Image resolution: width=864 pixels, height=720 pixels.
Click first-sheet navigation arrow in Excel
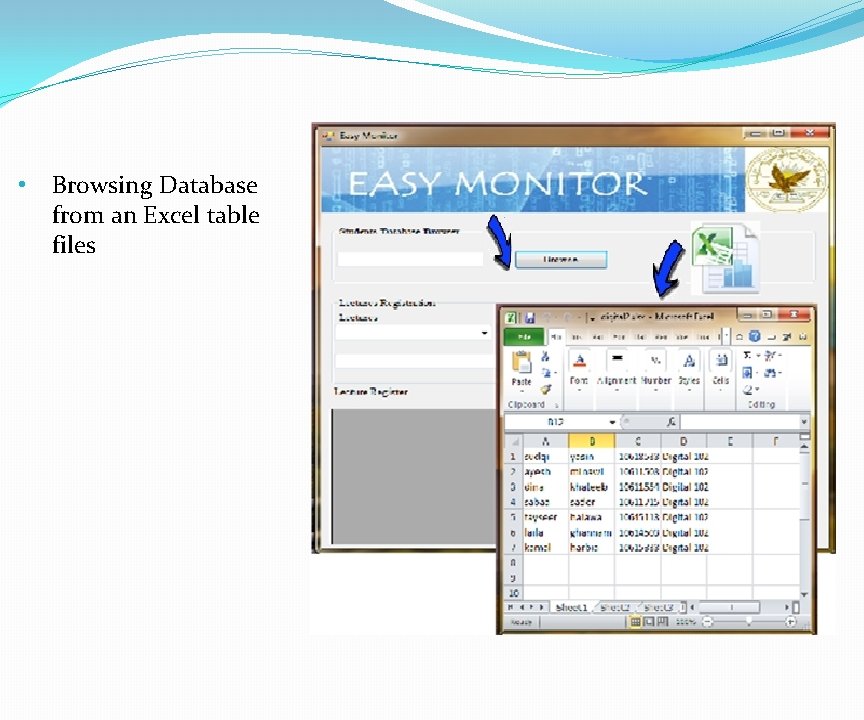coord(511,607)
